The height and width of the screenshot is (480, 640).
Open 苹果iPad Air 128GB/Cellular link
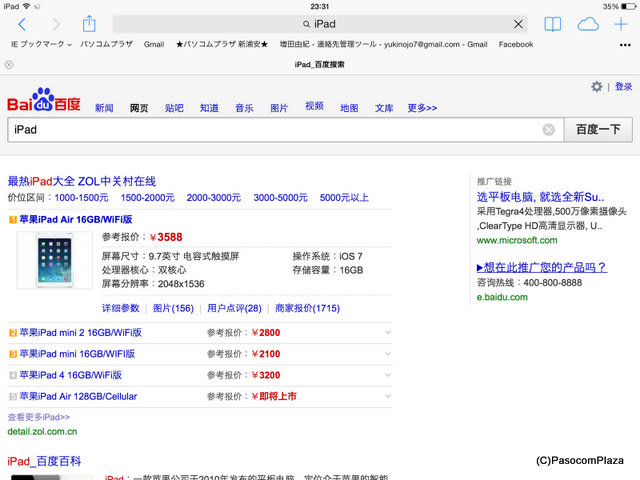[78, 396]
